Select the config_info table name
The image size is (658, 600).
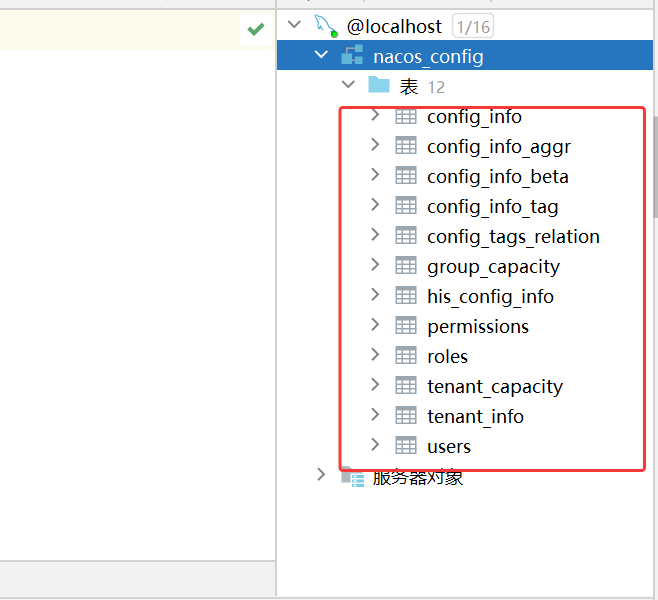474,117
